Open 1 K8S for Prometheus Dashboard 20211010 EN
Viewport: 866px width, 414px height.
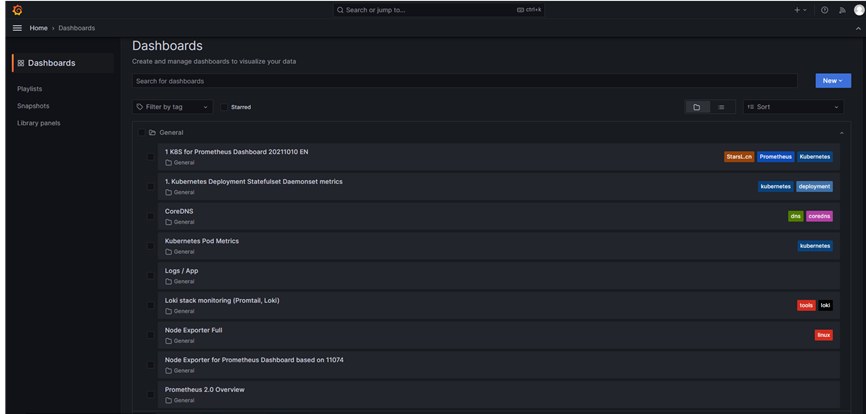[236, 152]
